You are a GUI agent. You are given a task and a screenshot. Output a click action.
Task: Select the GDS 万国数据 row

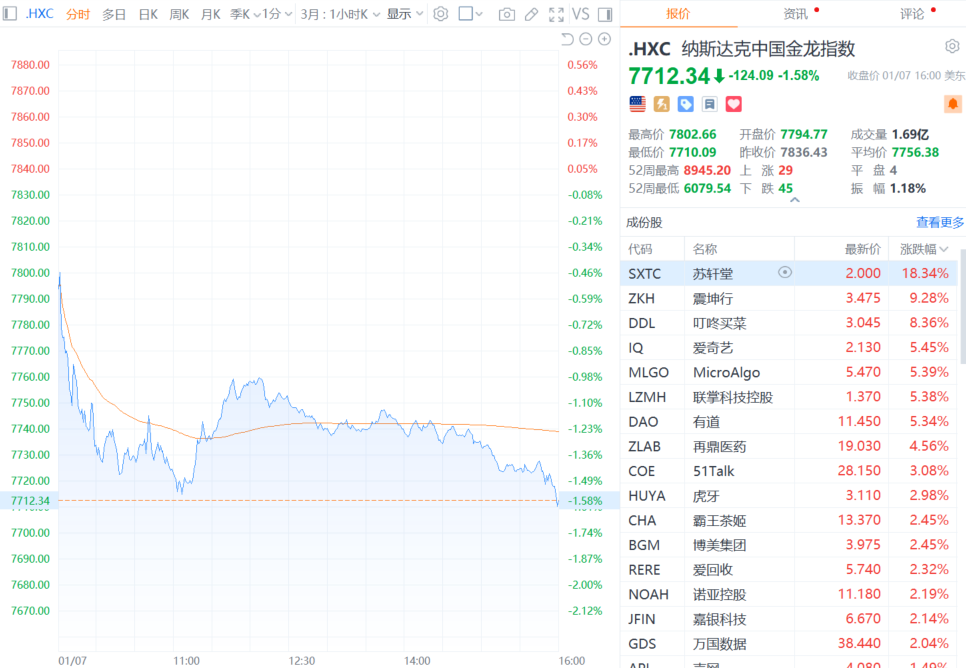(x=789, y=643)
